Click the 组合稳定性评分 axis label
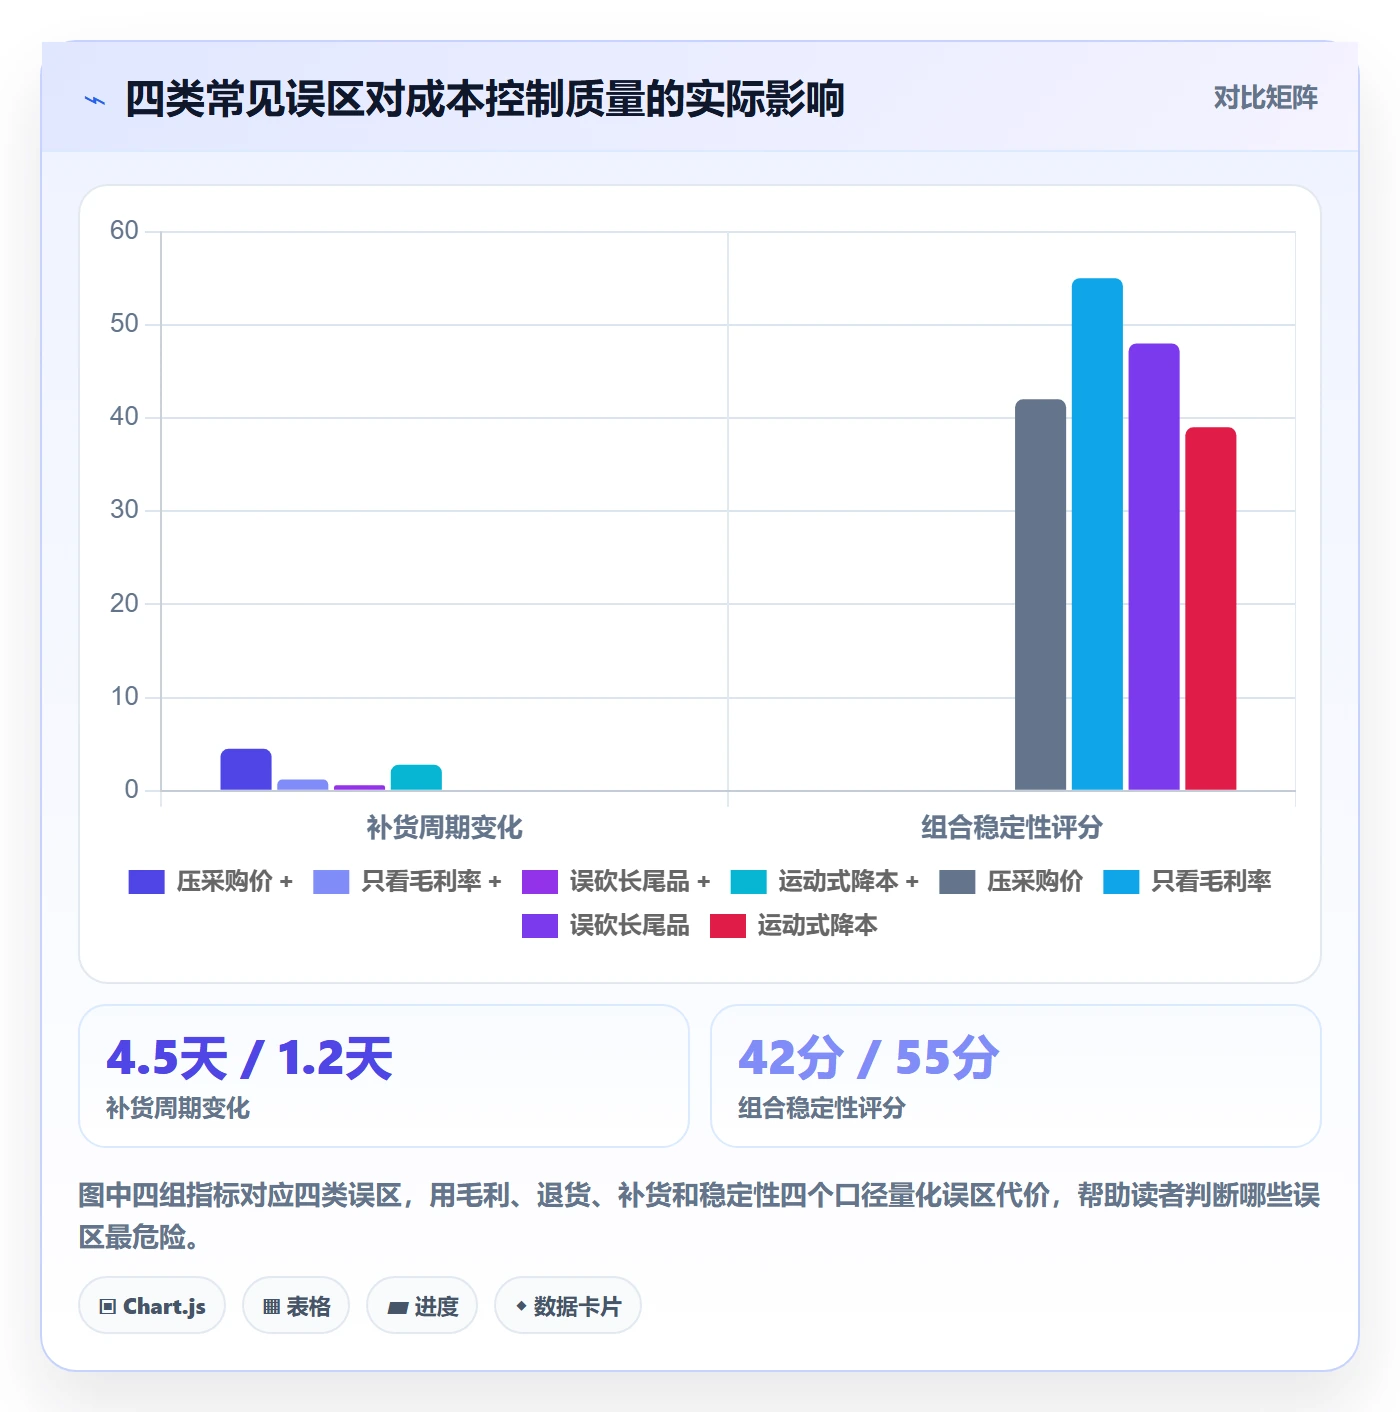This screenshot has height=1412, width=1400. pyautogui.click(x=1012, y=828)
